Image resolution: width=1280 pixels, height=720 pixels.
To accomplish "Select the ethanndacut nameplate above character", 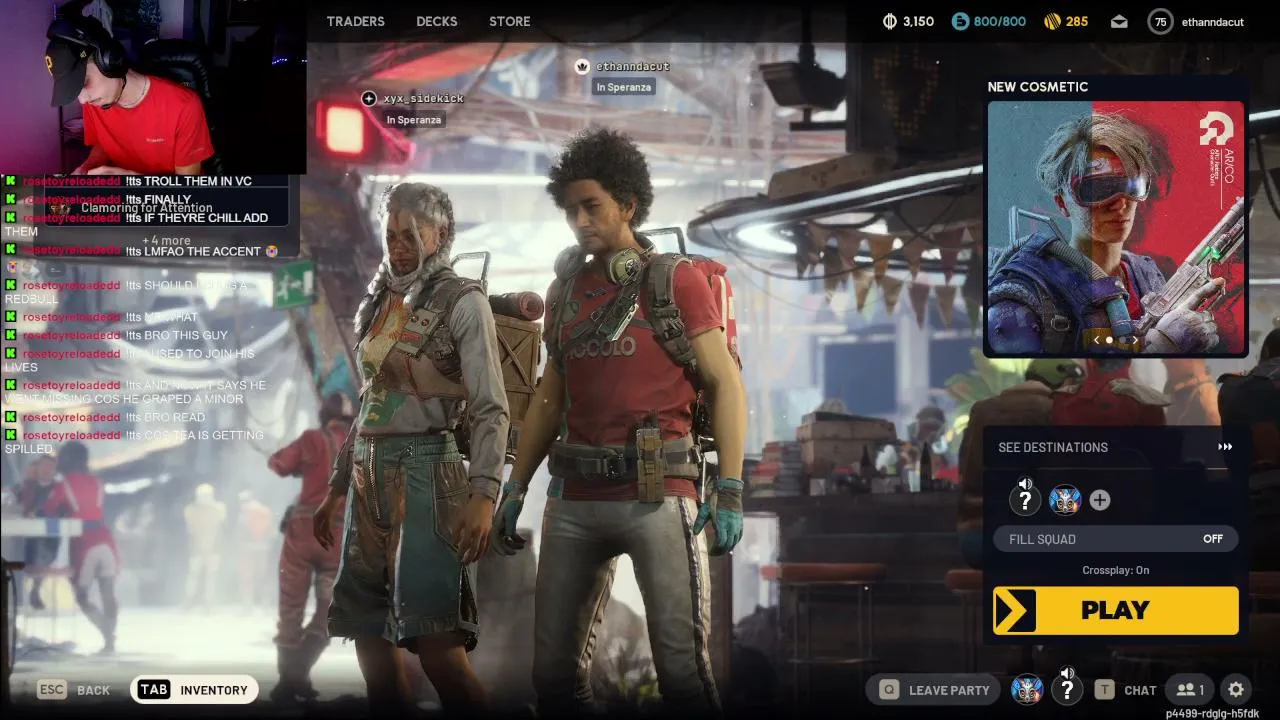I will [632, 66].
